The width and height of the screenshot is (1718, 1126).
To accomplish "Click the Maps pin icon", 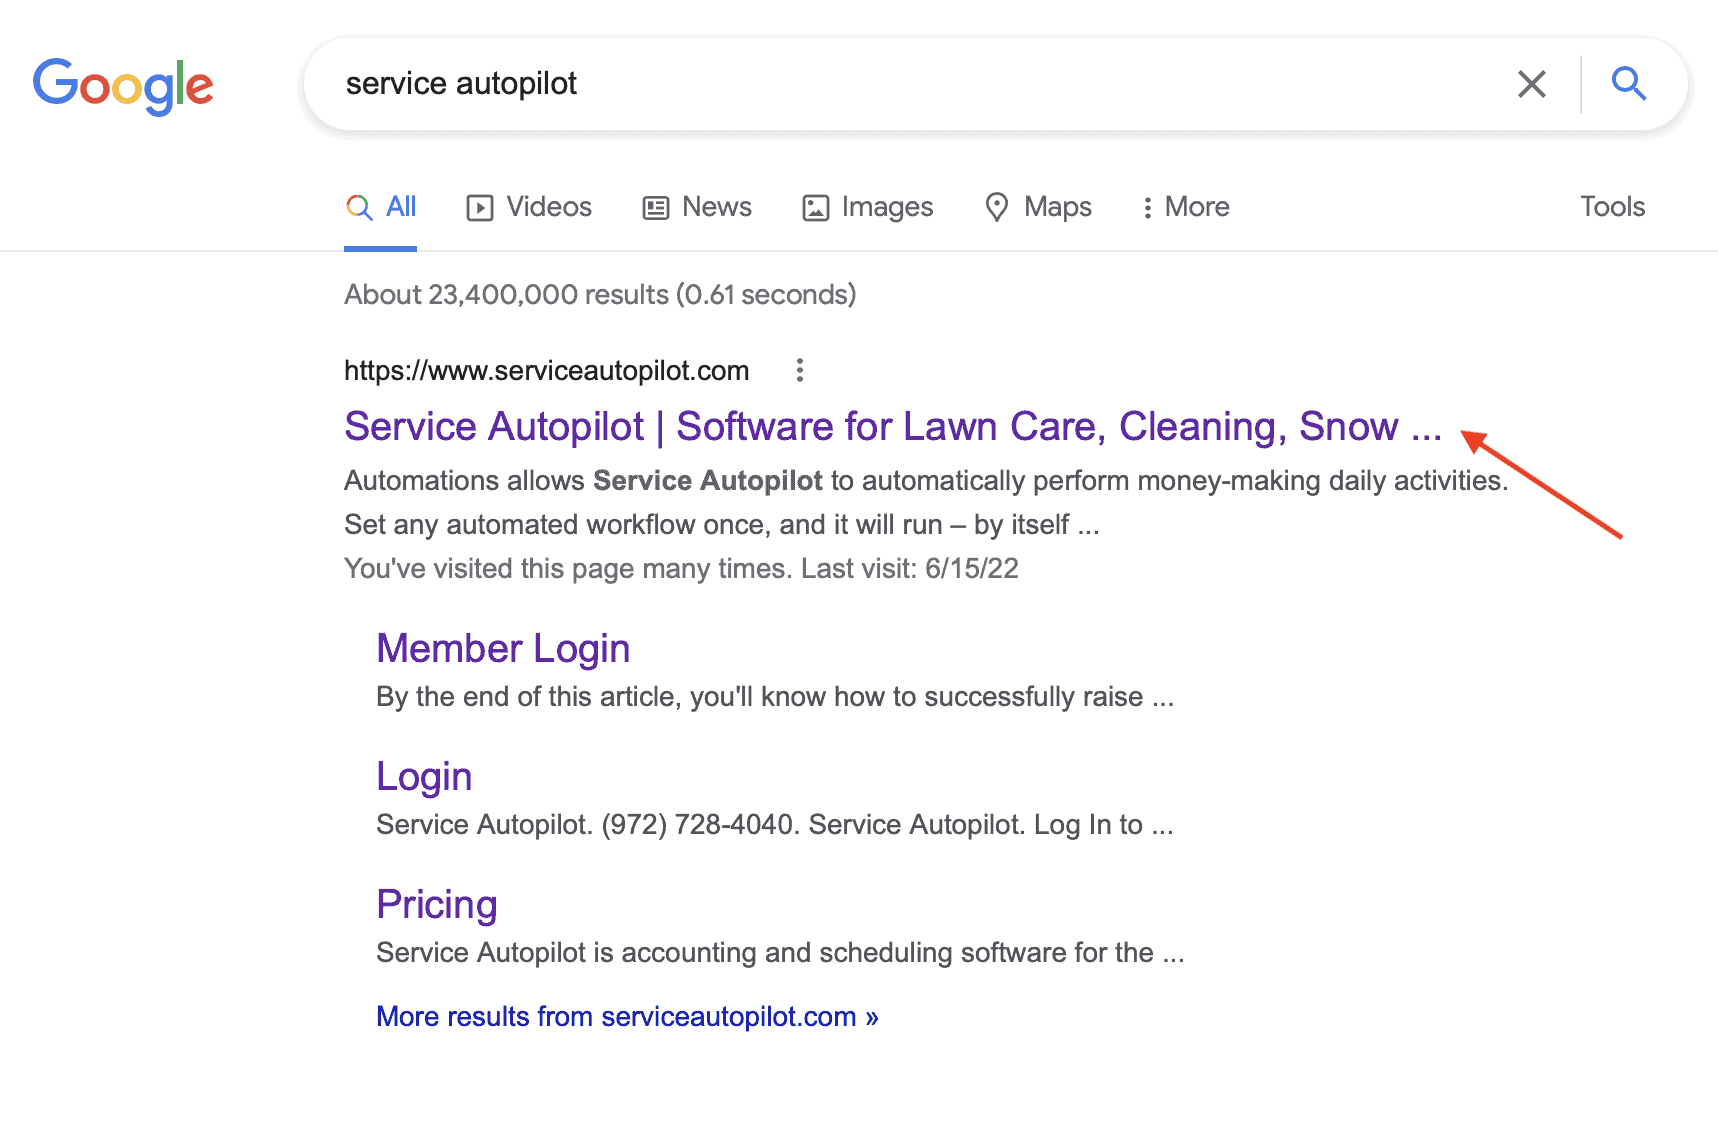I will pyautogui.click(x=997, y=207).
